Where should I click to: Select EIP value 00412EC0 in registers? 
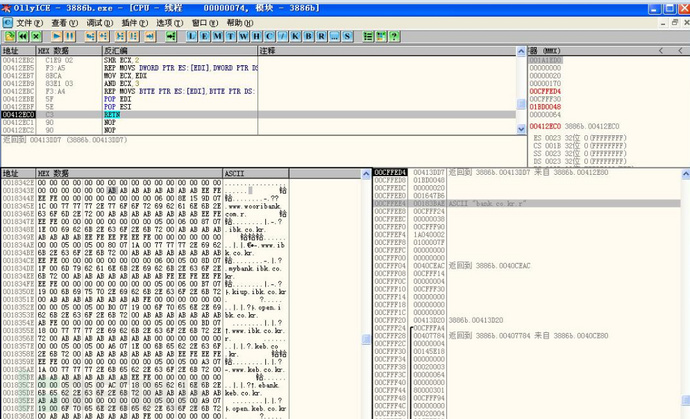point(545,126)
